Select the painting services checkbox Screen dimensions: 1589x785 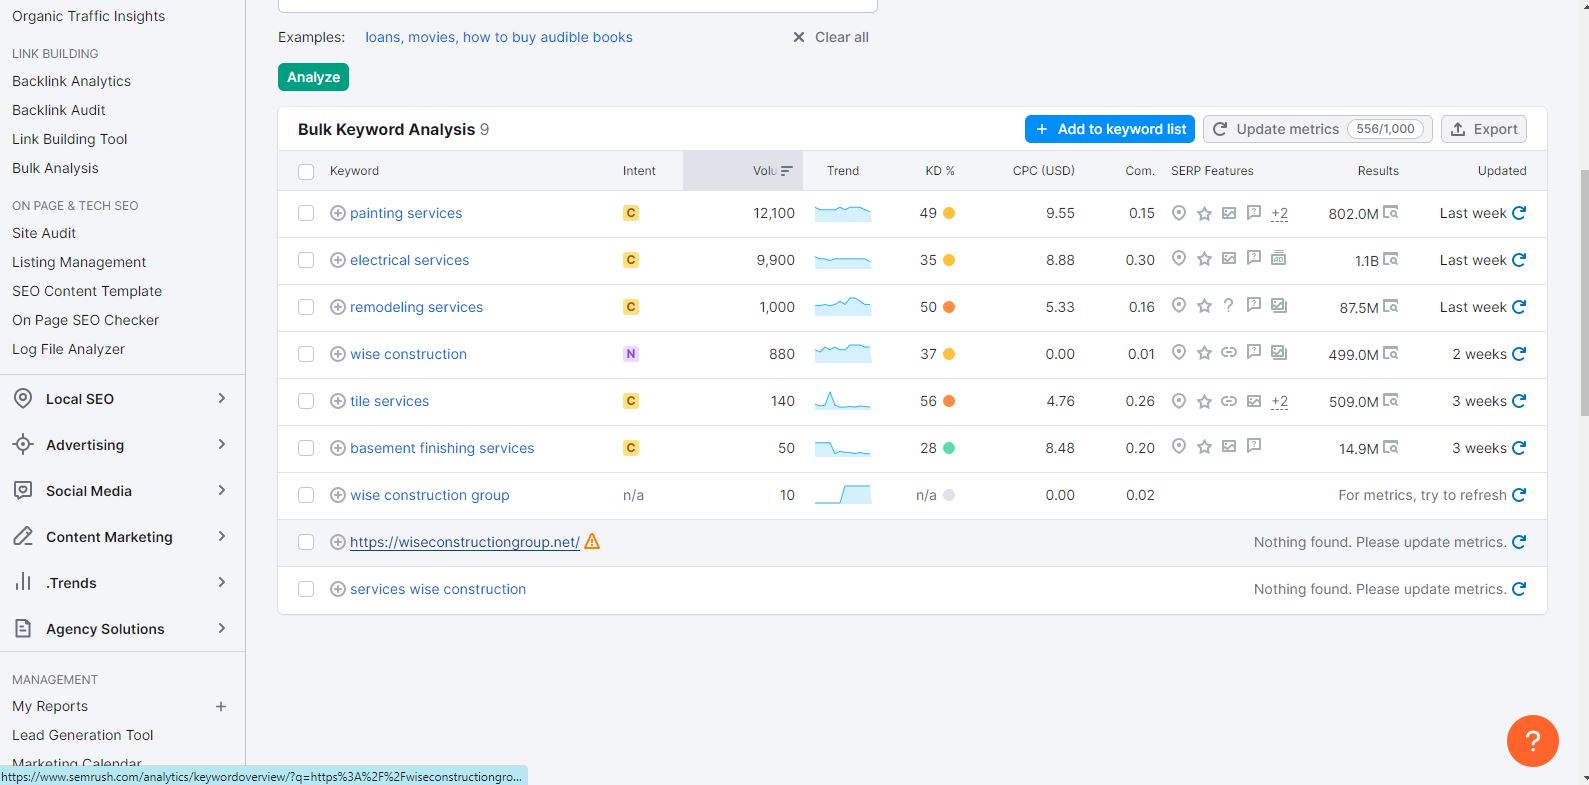point(306,213)
